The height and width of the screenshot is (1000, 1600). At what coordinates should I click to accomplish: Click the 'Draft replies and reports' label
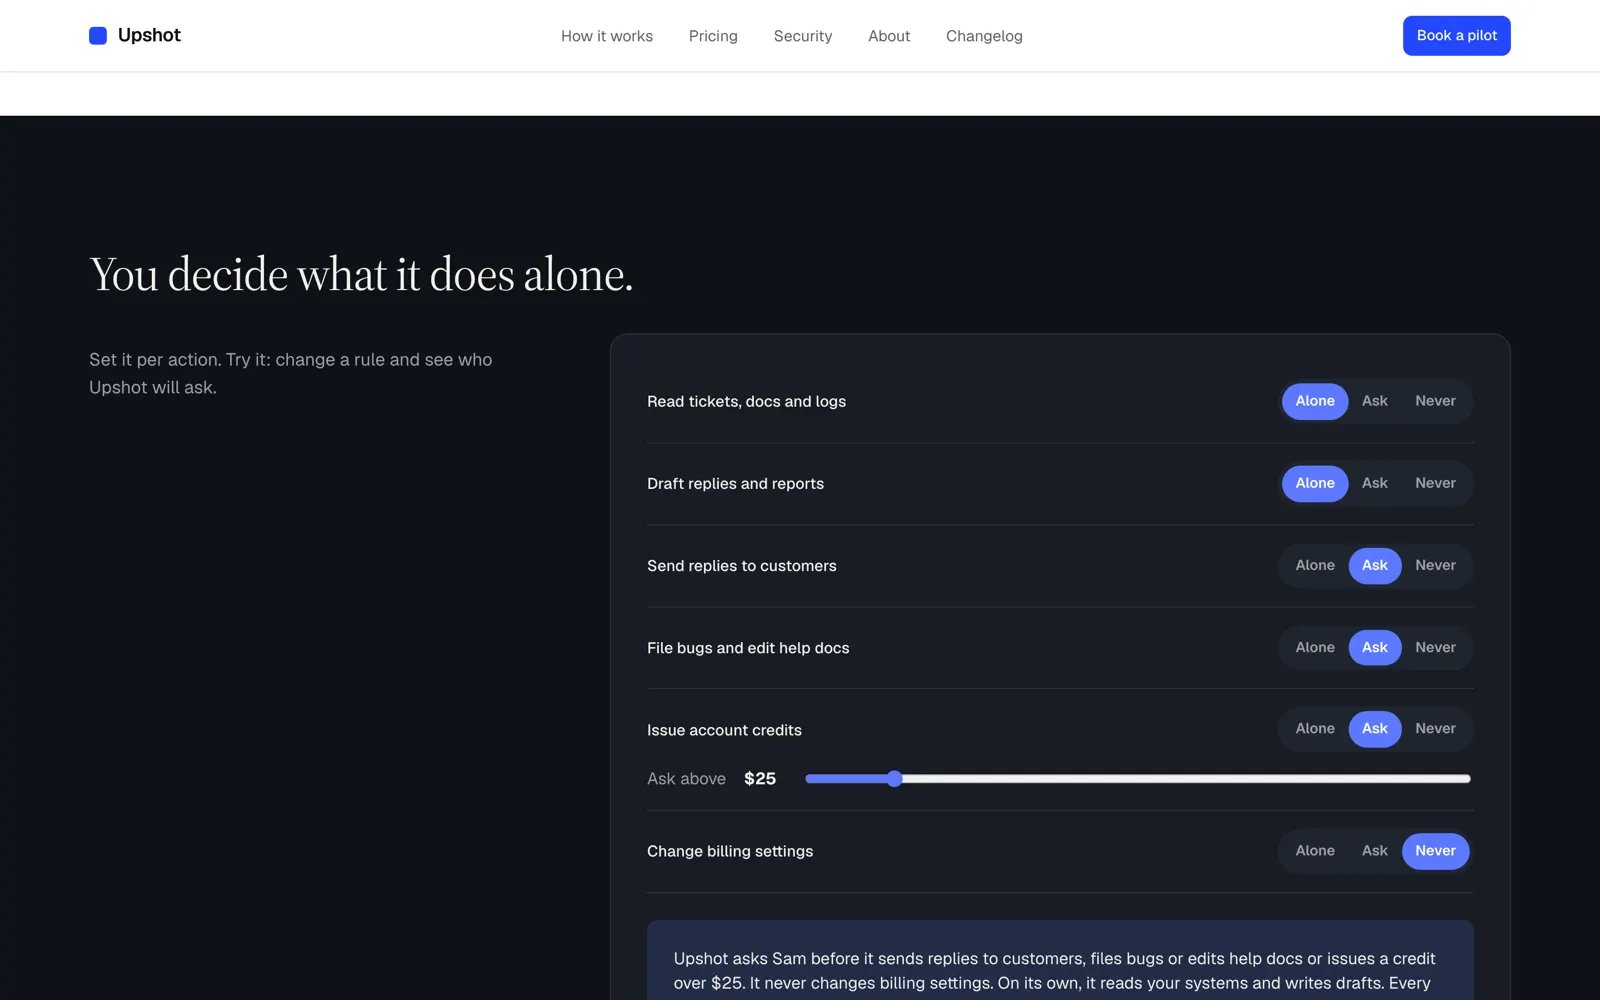point(735,484)
